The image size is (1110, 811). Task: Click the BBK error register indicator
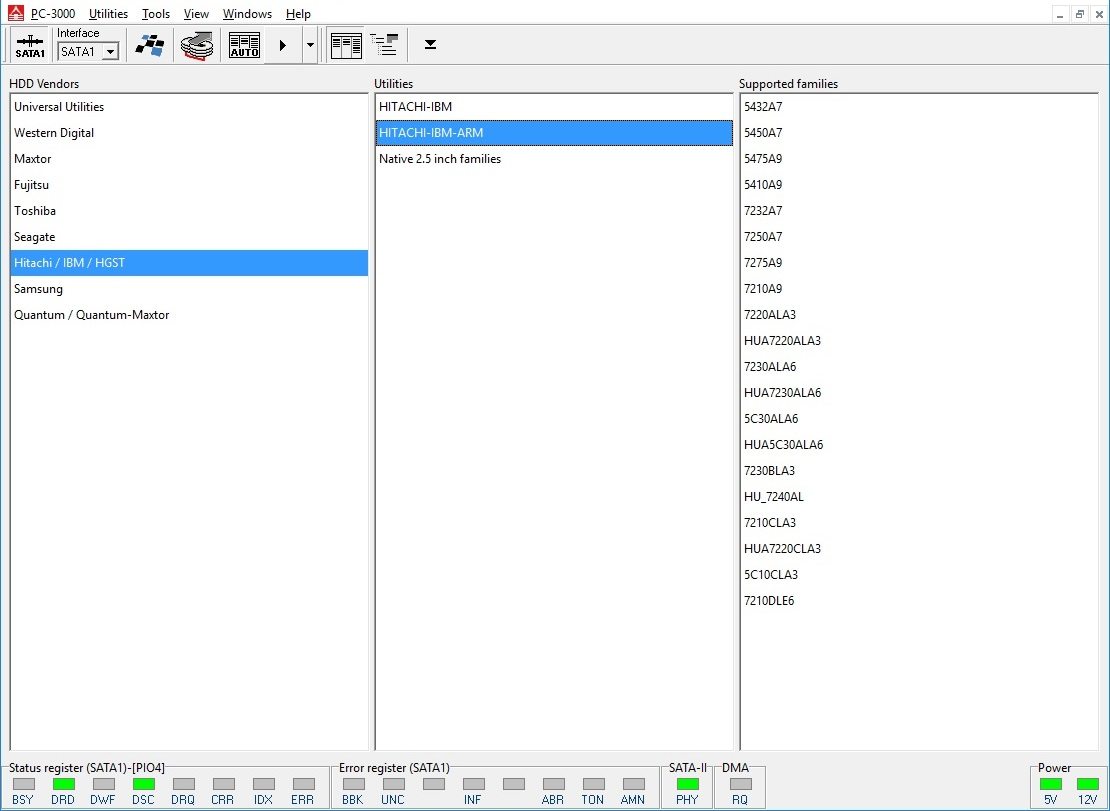[353, 784]
